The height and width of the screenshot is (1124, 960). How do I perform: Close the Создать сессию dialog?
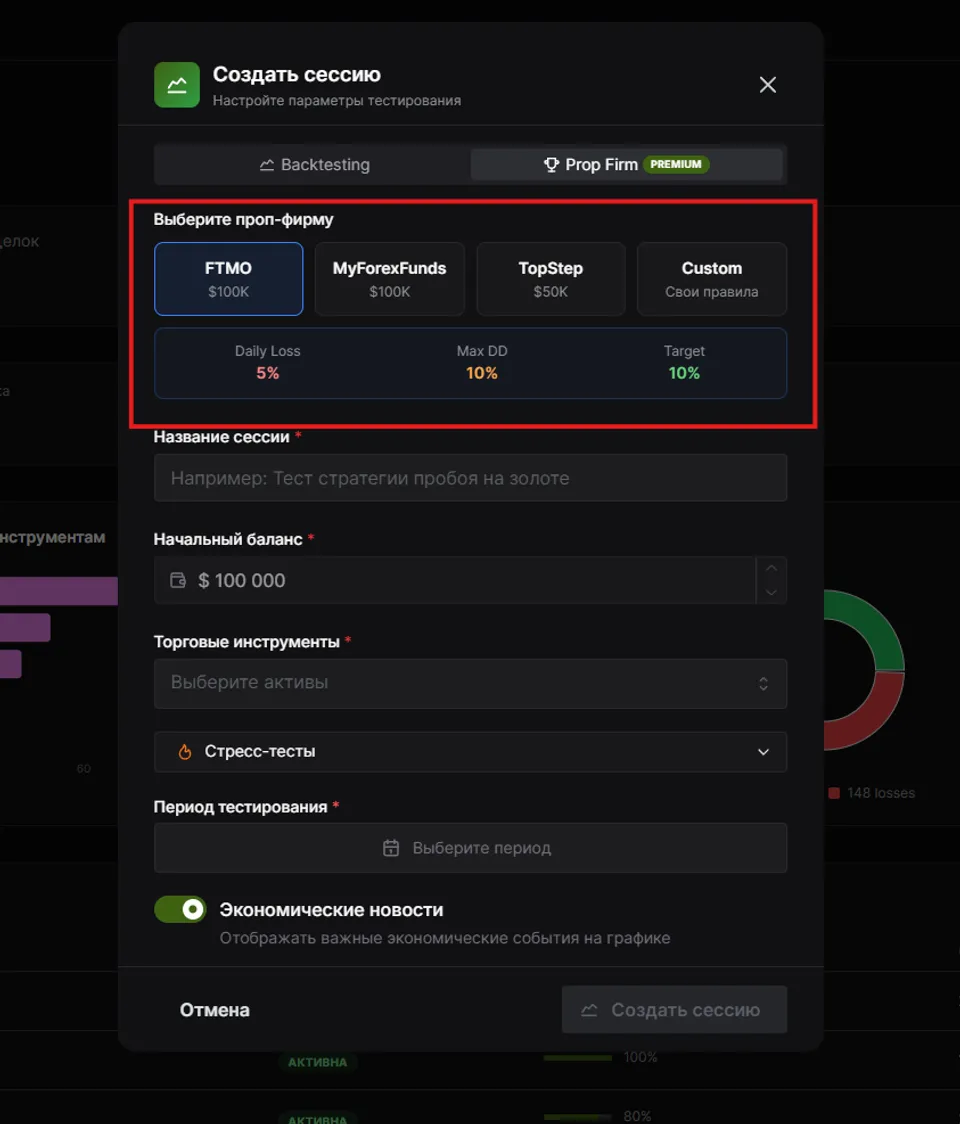(767, 85)
